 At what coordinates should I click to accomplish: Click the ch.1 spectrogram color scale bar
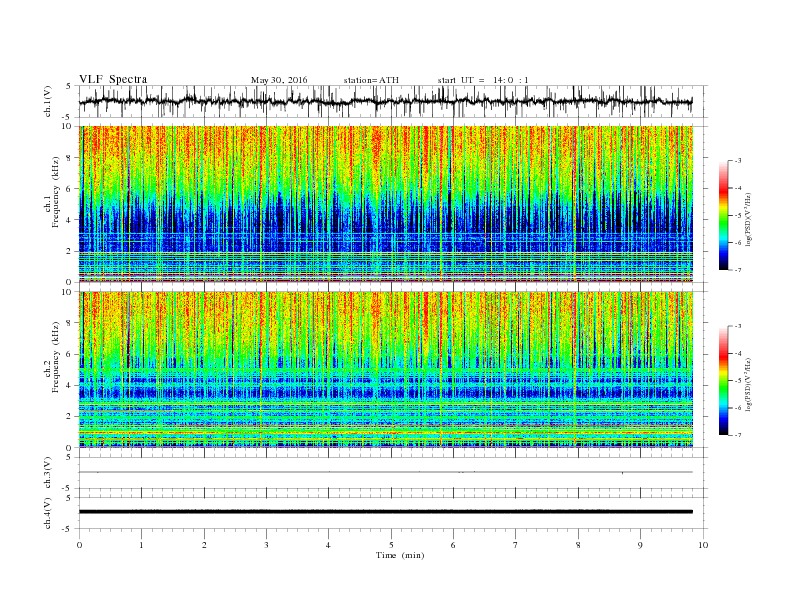click(x=724, y=215)
